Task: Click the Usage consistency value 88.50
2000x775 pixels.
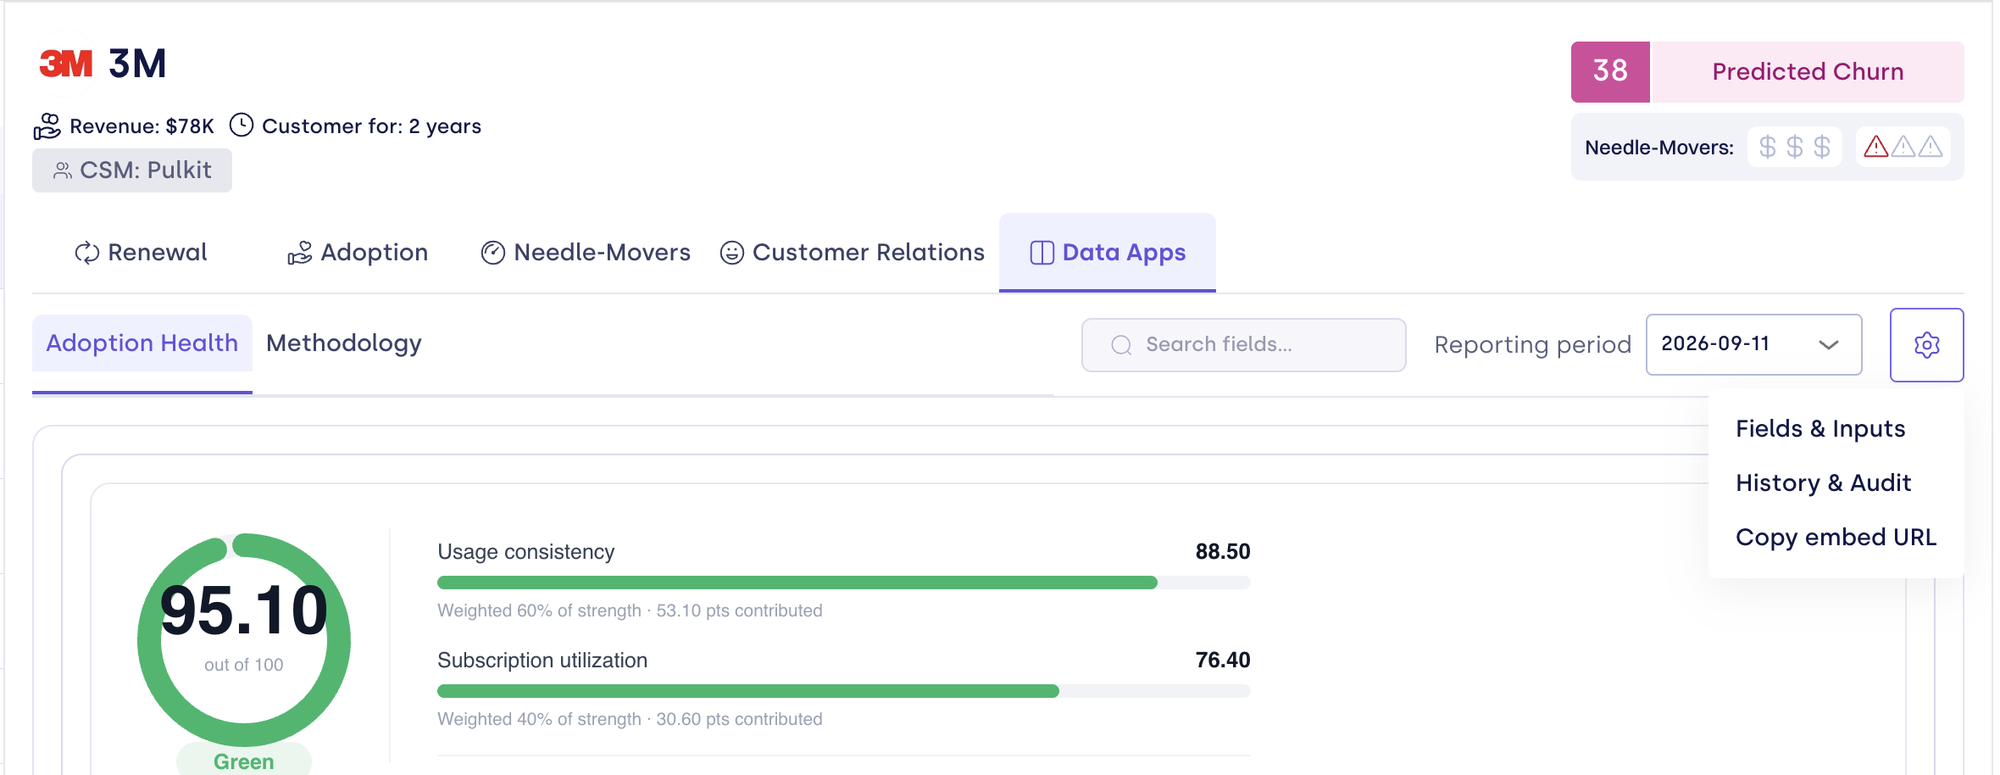Action: 1222,552
